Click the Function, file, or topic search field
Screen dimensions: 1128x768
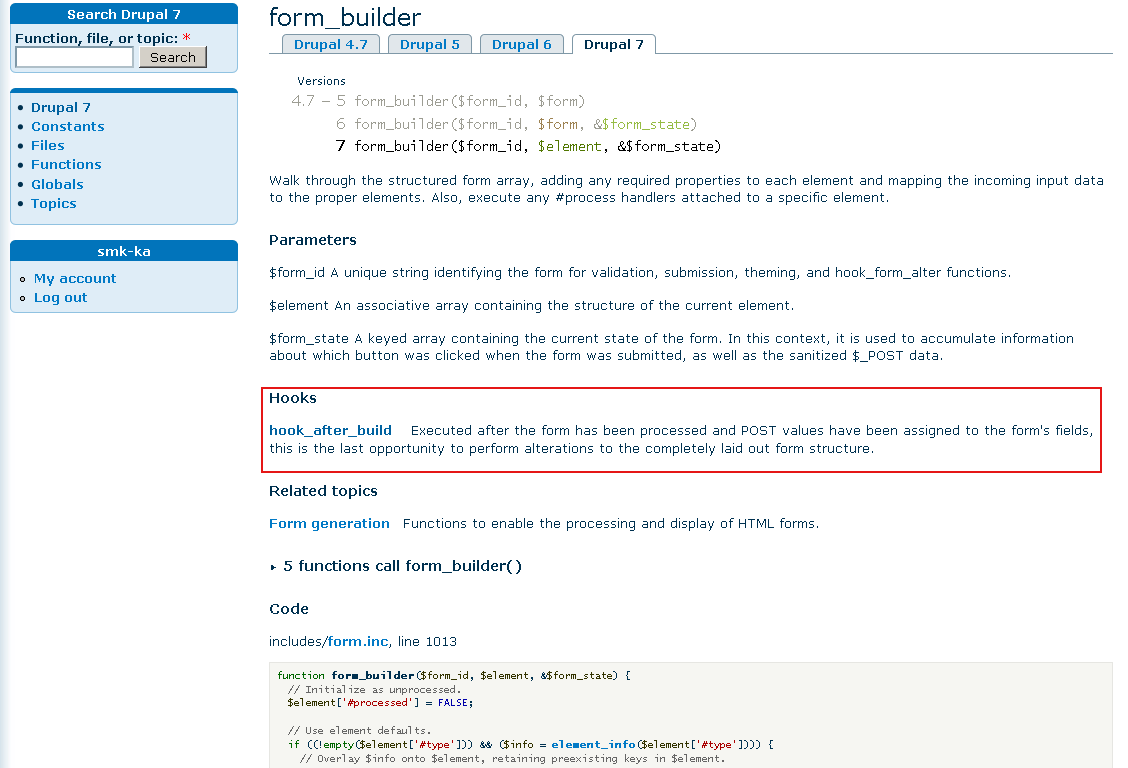[74, 58]
